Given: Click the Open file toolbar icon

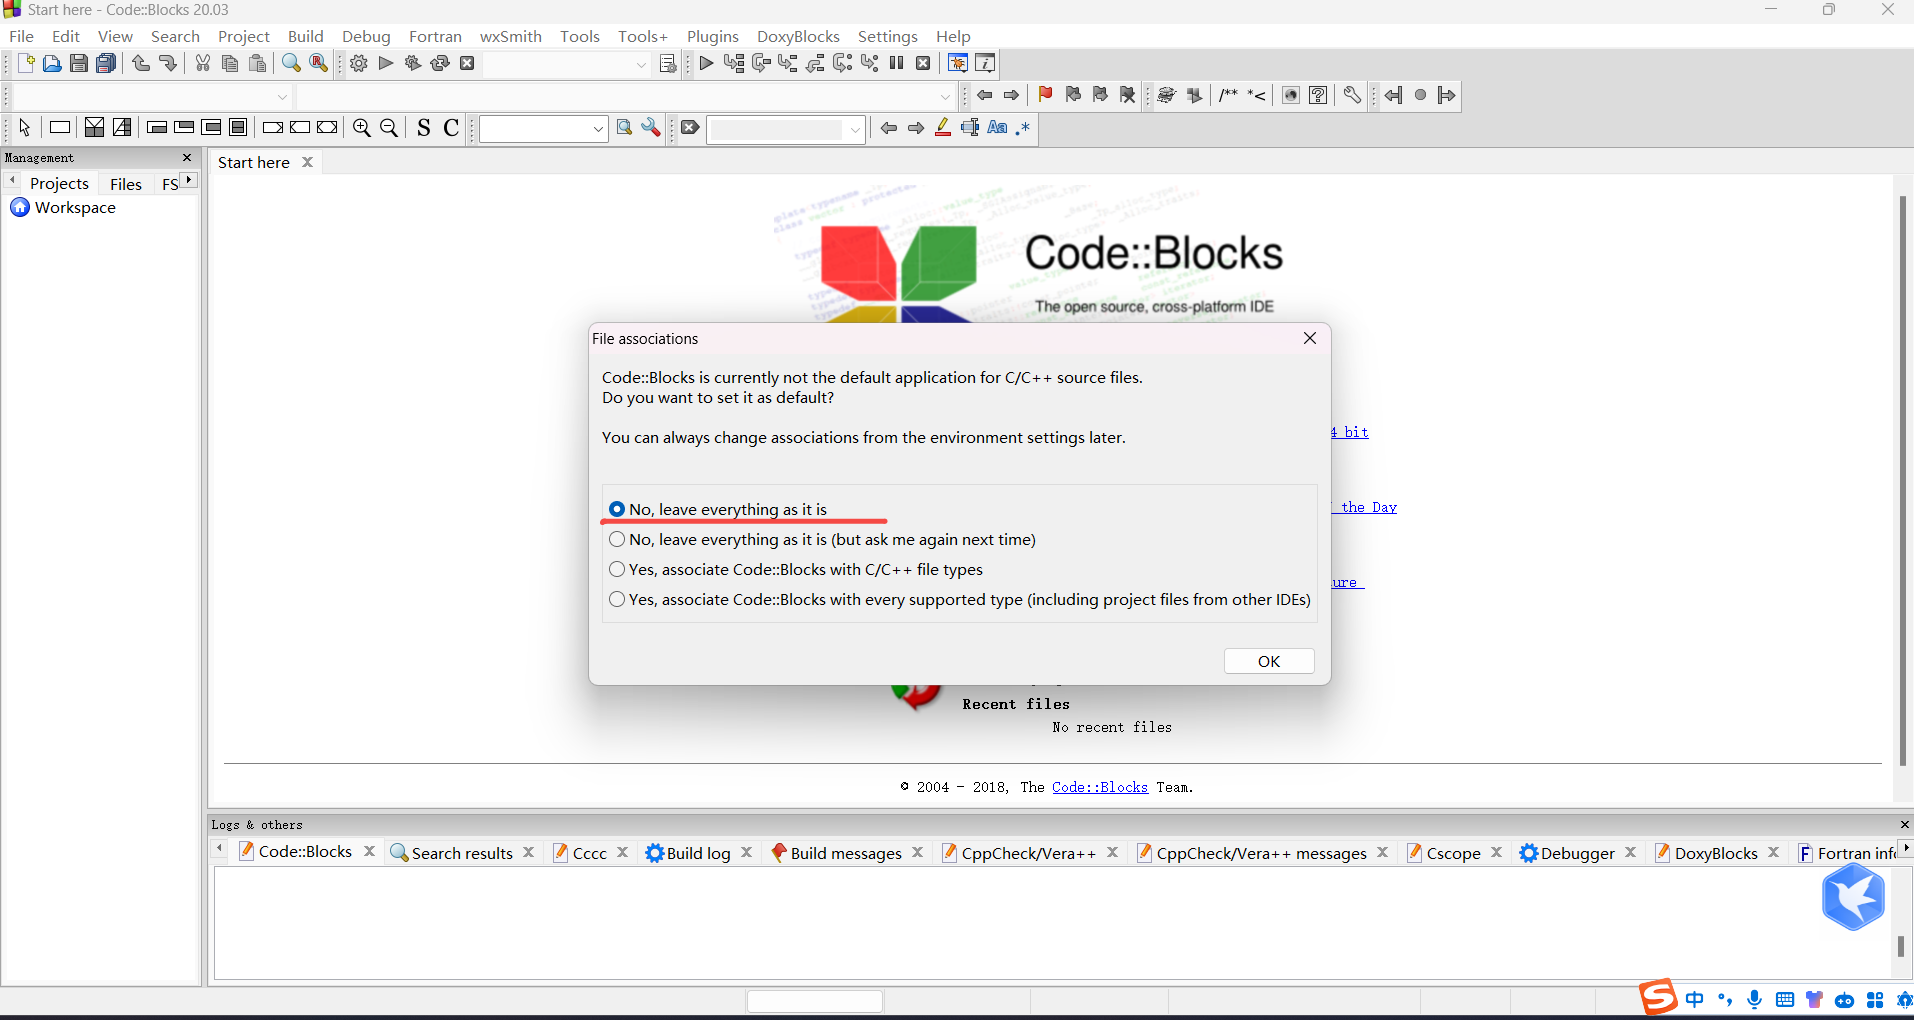Looking at the screenshot, I should [52, 63].
